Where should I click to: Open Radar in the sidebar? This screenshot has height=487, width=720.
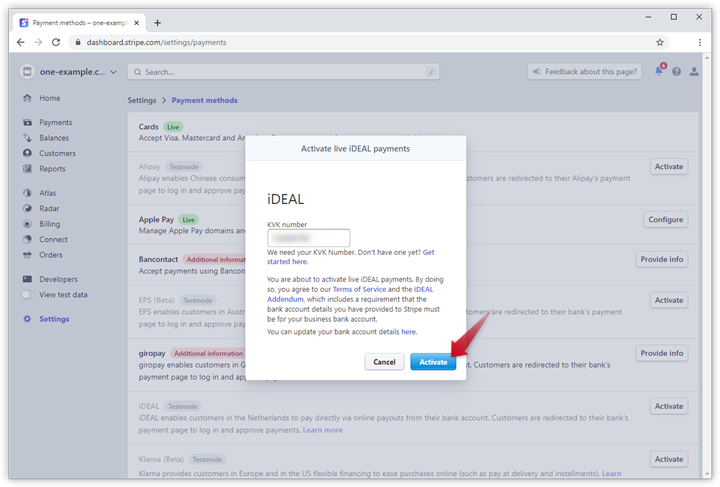pyautogui.click(x=49, y=208)
